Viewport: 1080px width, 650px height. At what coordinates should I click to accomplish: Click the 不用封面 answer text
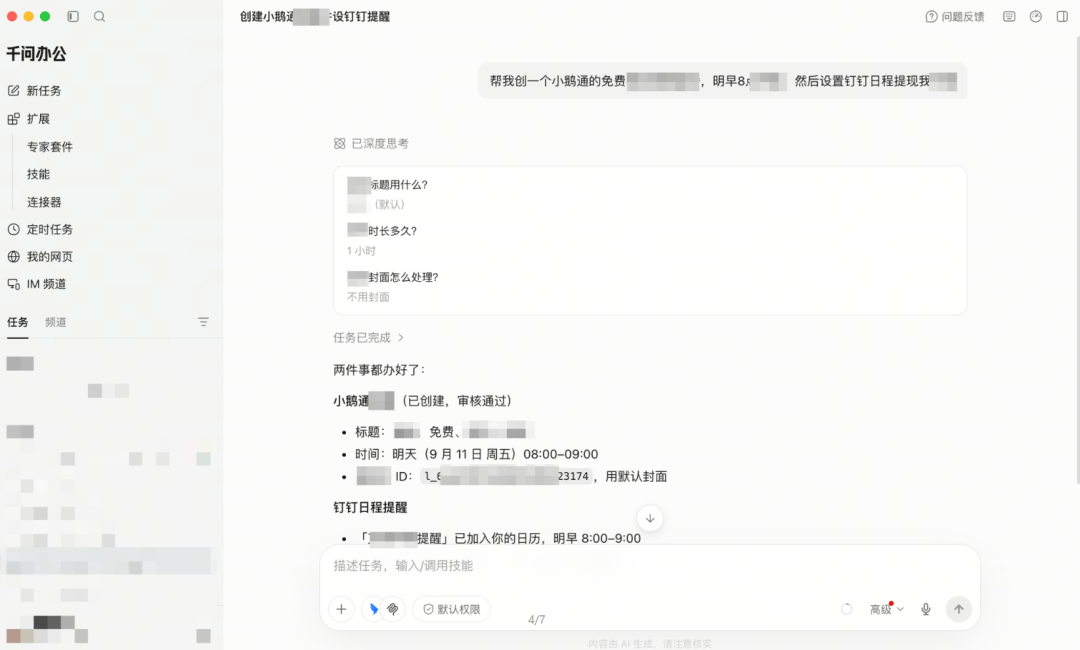point(368,297)
